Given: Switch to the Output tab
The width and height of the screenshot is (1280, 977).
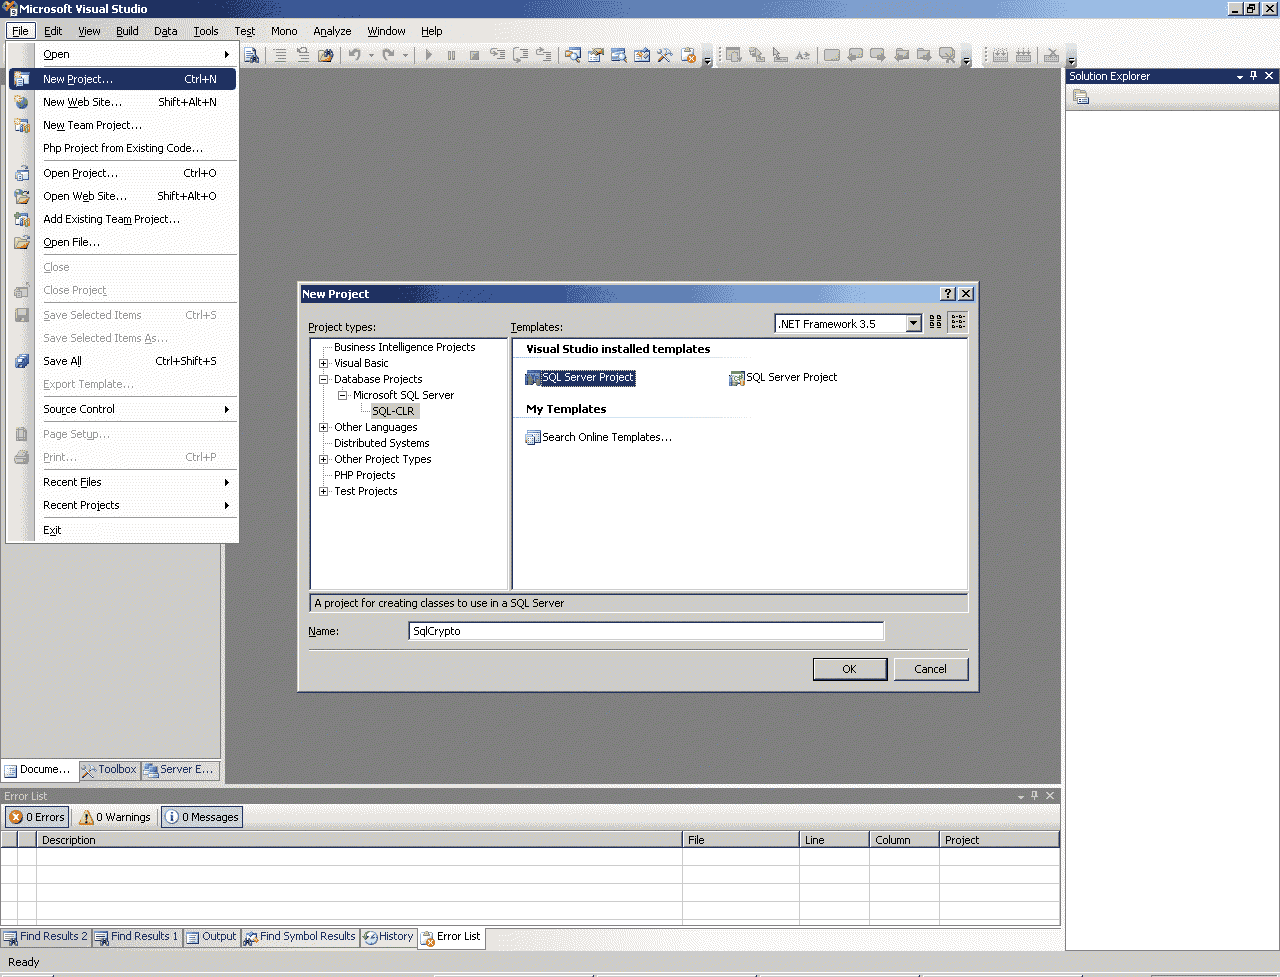Looking at the screenshot, I should pyautogui.click(x=211, y=937).
